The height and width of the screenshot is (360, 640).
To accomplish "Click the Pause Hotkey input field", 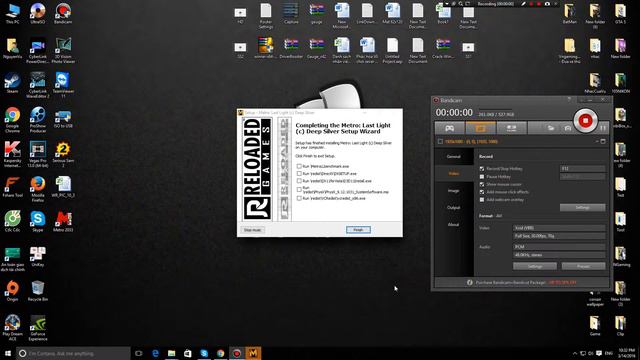I will click(x=582, y=177).
